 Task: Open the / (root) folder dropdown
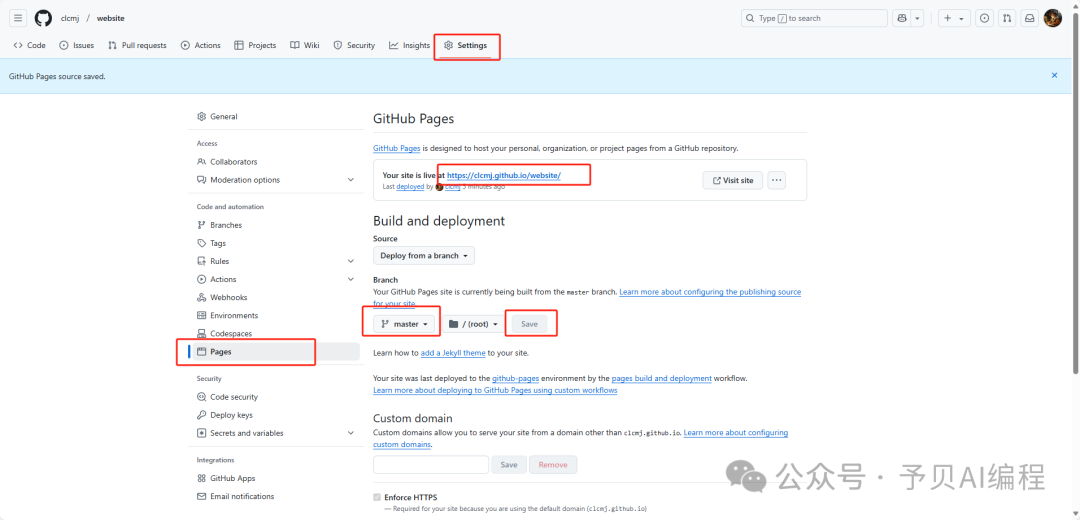(473, 324)
